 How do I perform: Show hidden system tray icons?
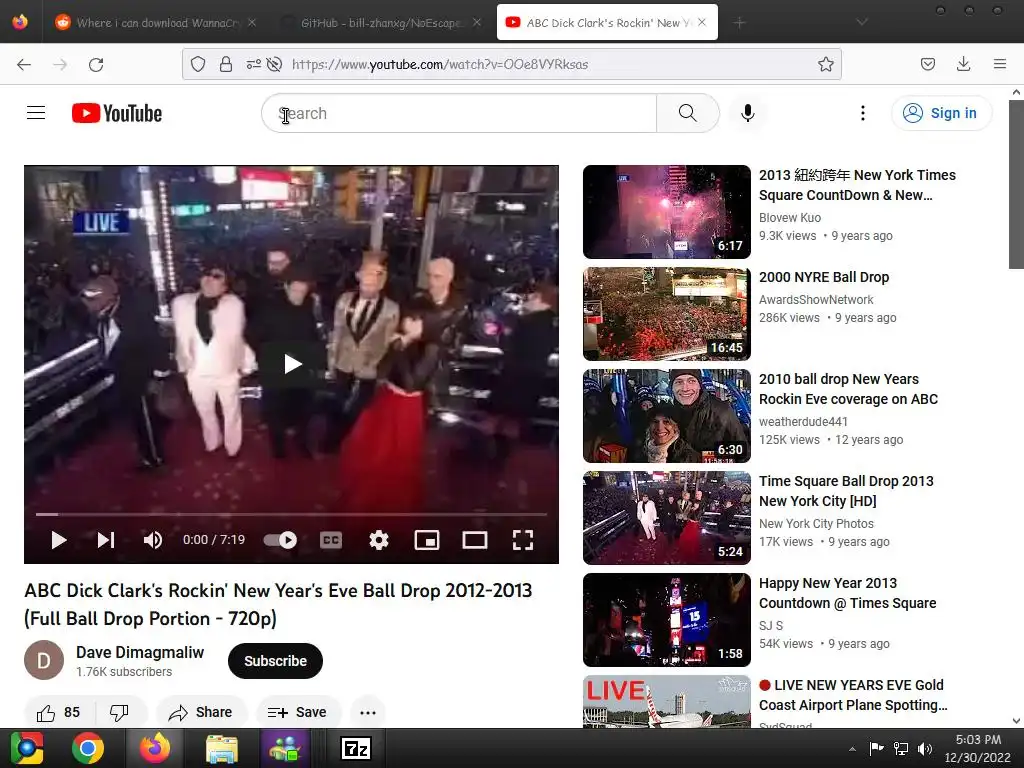point(852,749)
